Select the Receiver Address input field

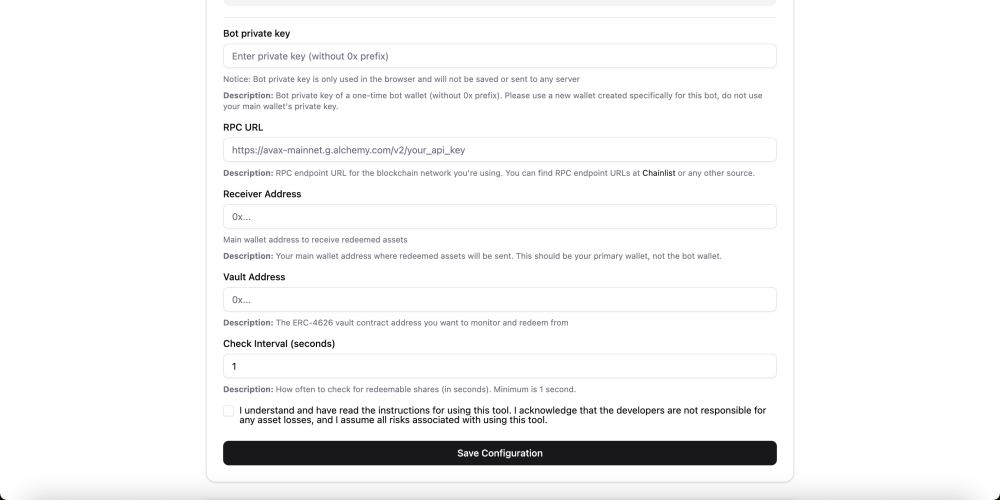click(499, 217)
